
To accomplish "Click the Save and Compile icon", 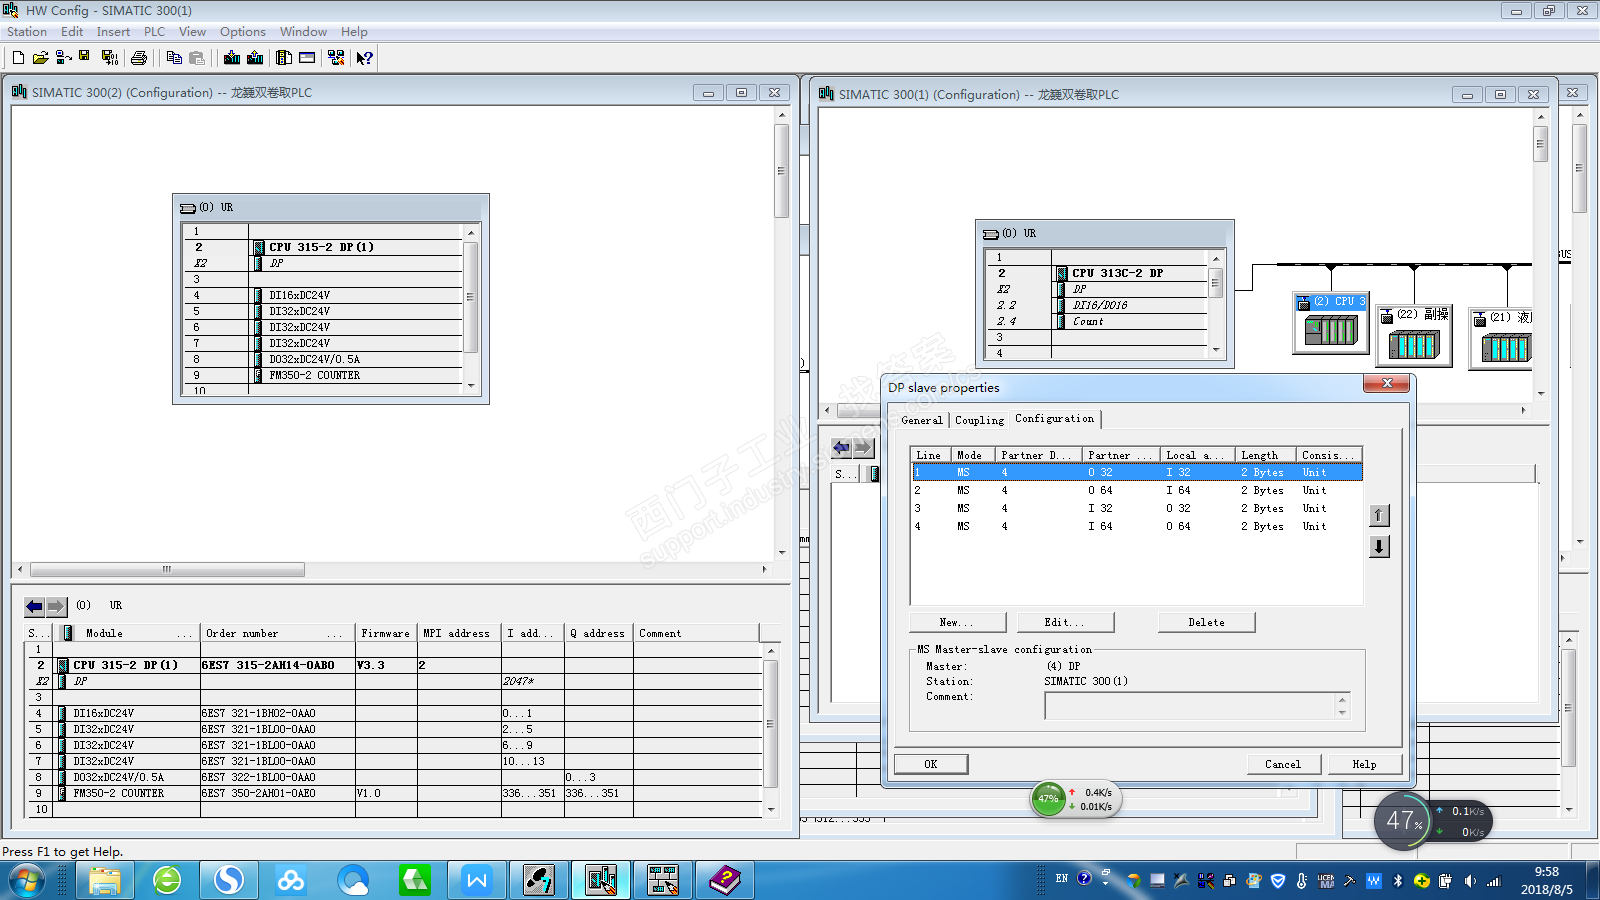I will point(110,58).
